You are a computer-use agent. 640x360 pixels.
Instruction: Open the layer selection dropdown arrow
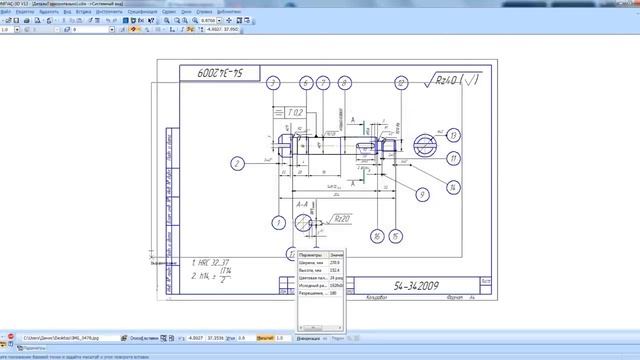pyautogui.click(x=112, y=29)
